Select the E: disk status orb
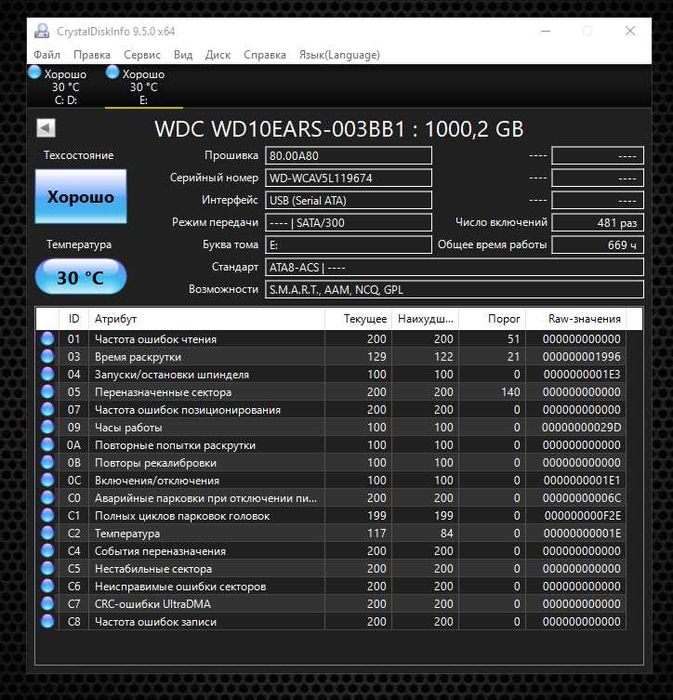This screenshot has height=700, width=673. point(112,72)
